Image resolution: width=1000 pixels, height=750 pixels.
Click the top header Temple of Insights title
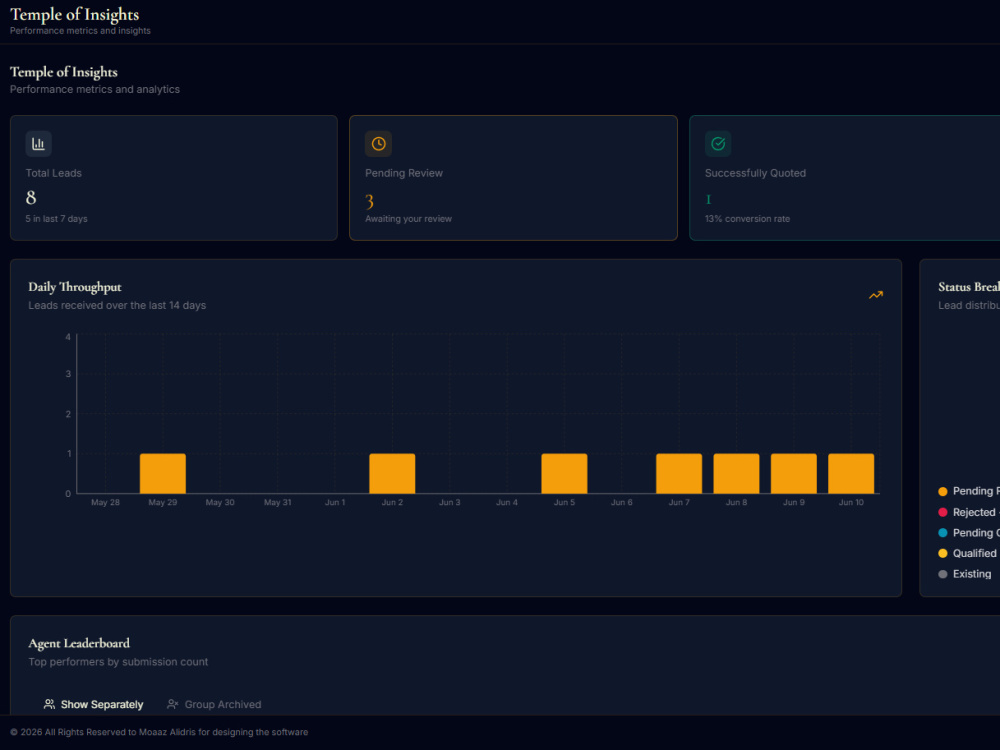pyautogui.click(x=75, y=14)
